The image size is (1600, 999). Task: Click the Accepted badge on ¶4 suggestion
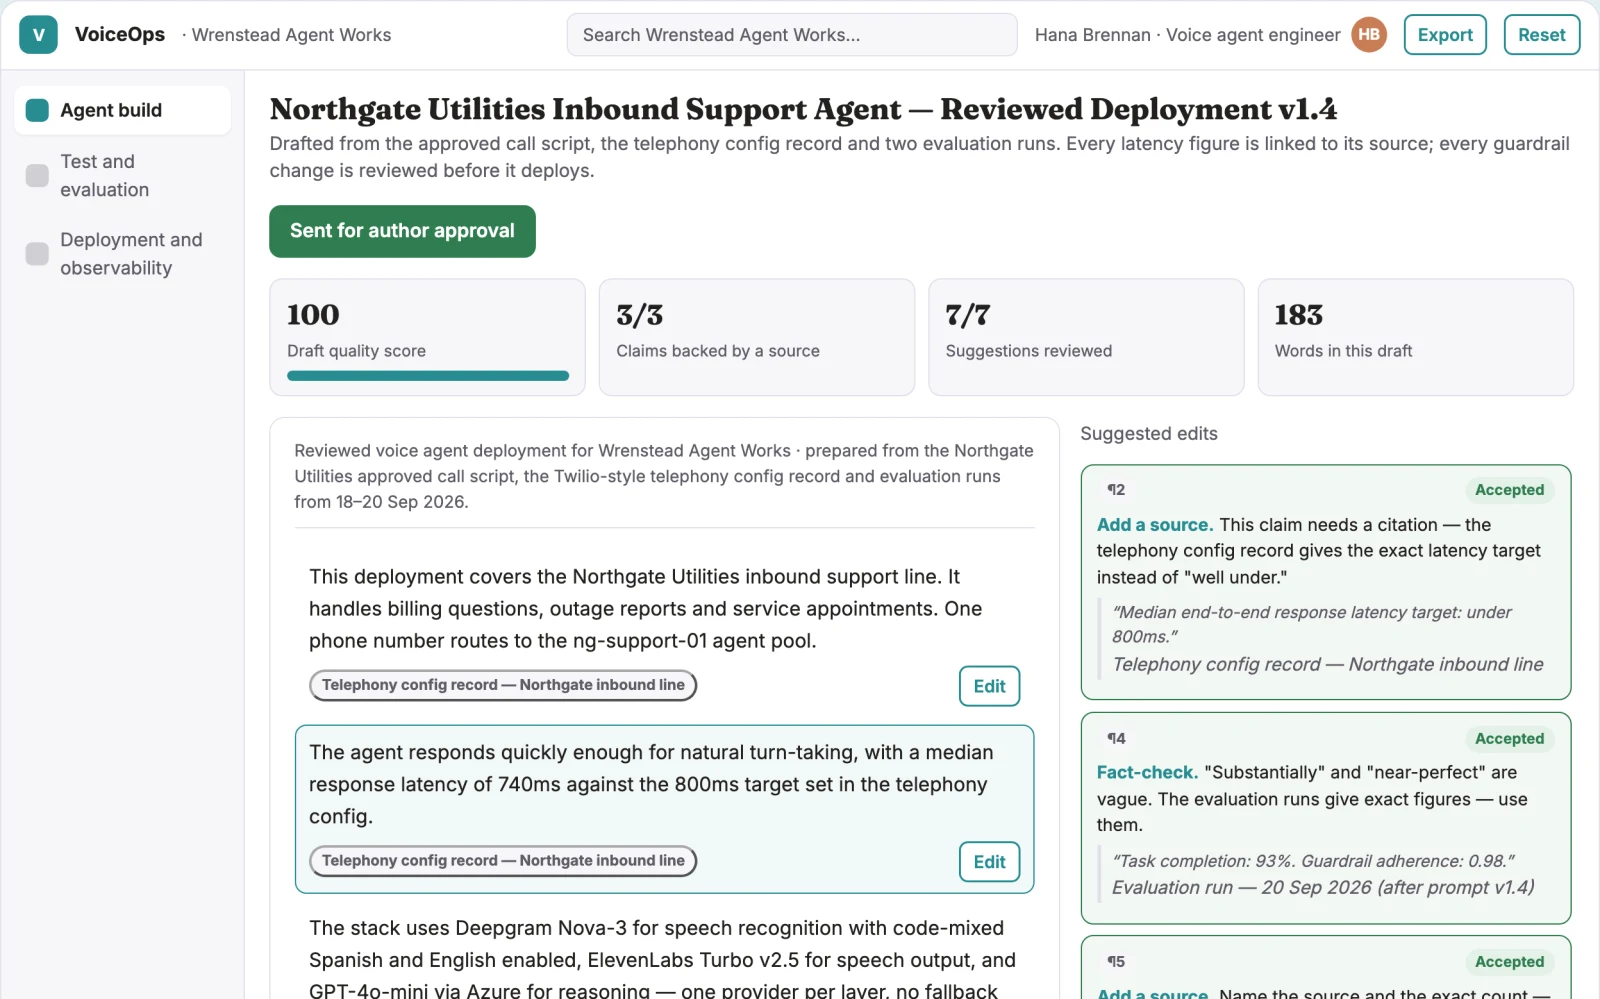[1509, 739]
